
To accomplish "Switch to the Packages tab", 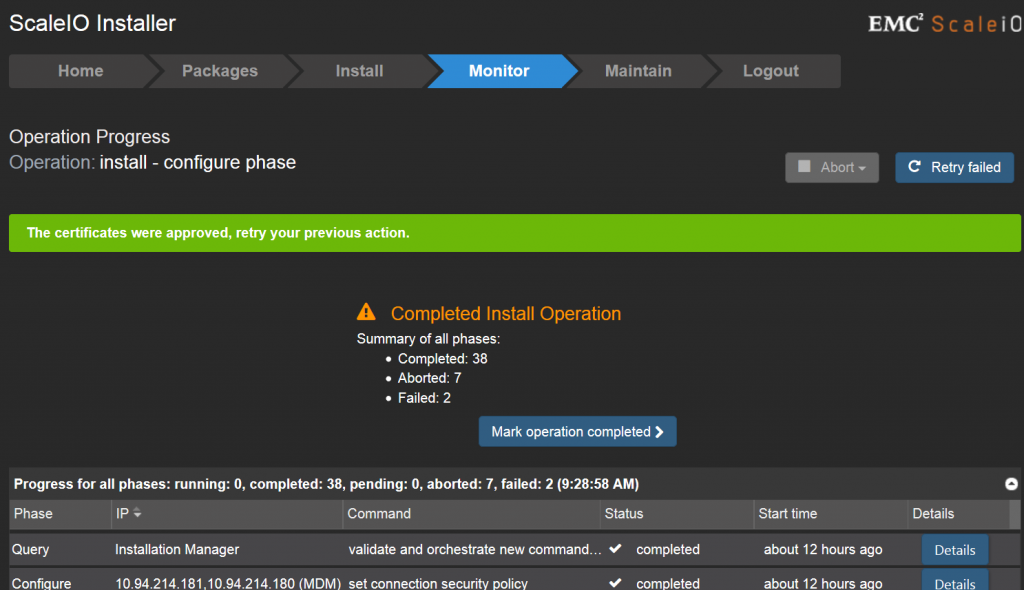I will [219, 71].
